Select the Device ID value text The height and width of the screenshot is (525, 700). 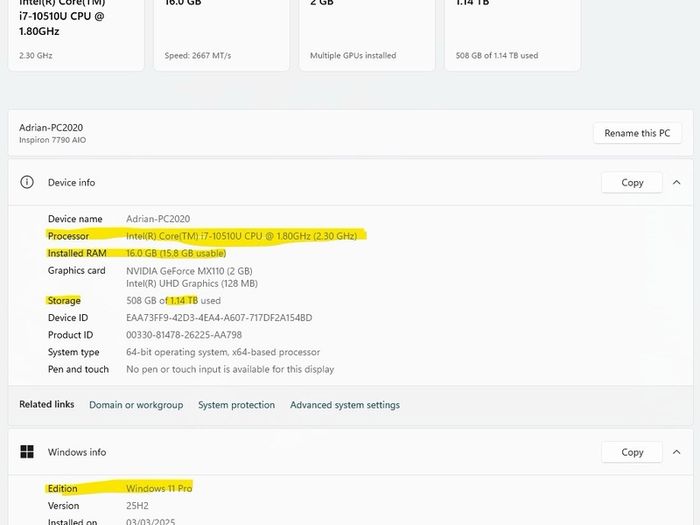219,318
